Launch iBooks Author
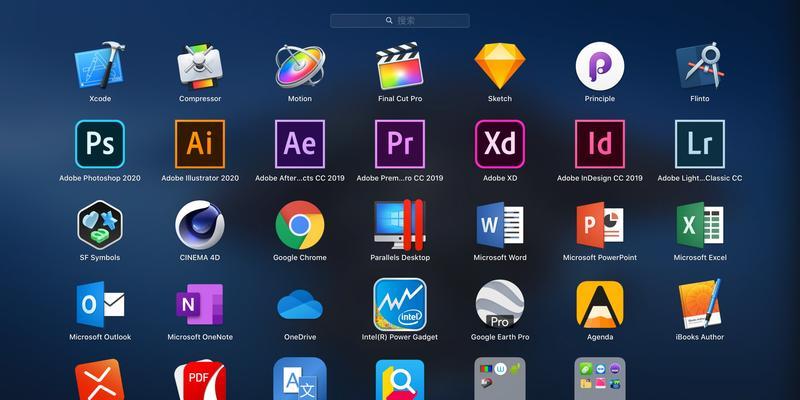The height and width of the screenshot is (400, 800). pyautogui.click(x=700, y=304)
